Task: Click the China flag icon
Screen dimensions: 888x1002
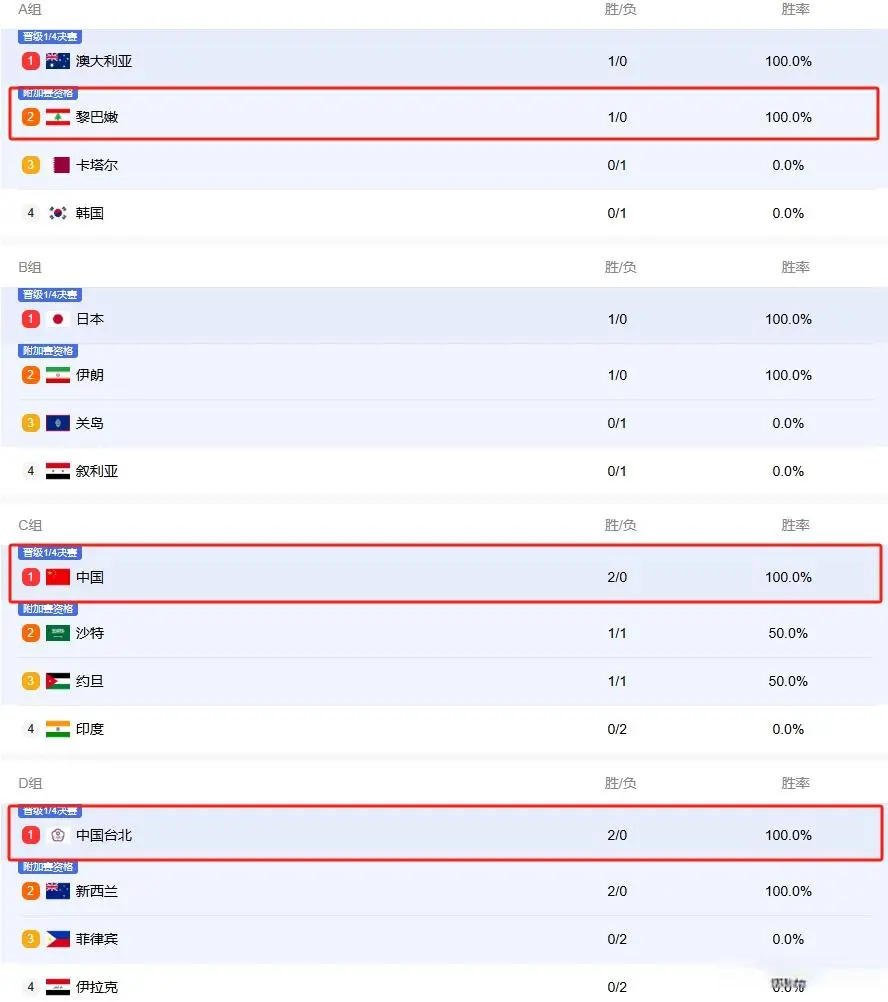Action: click(x=58, y=577)
